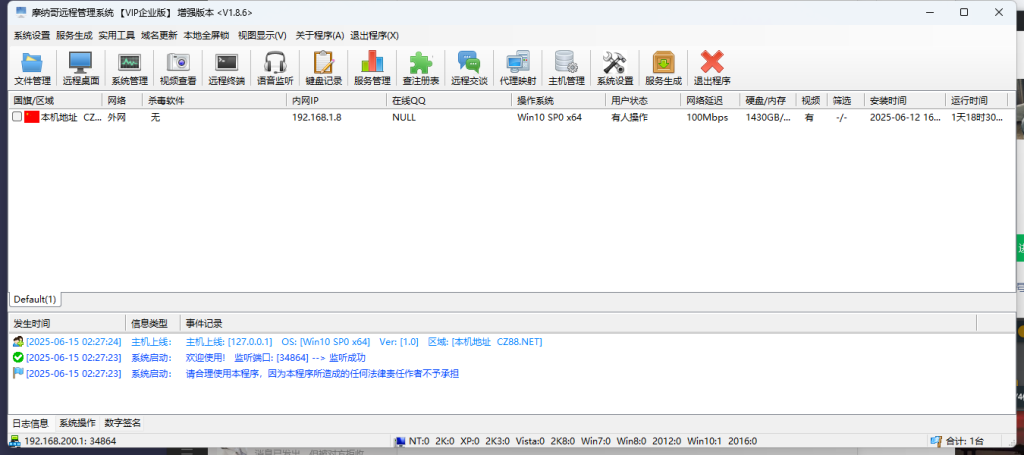Open the 退出程序(X) menu in menu bar
The image size is (1024, 455).
[375, 35]
